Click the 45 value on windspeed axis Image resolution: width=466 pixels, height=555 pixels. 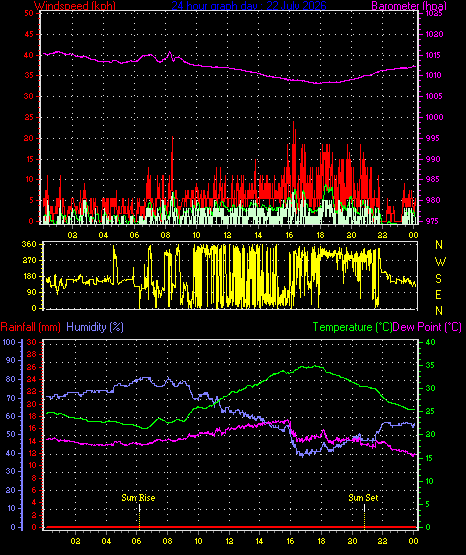point(29,34)
